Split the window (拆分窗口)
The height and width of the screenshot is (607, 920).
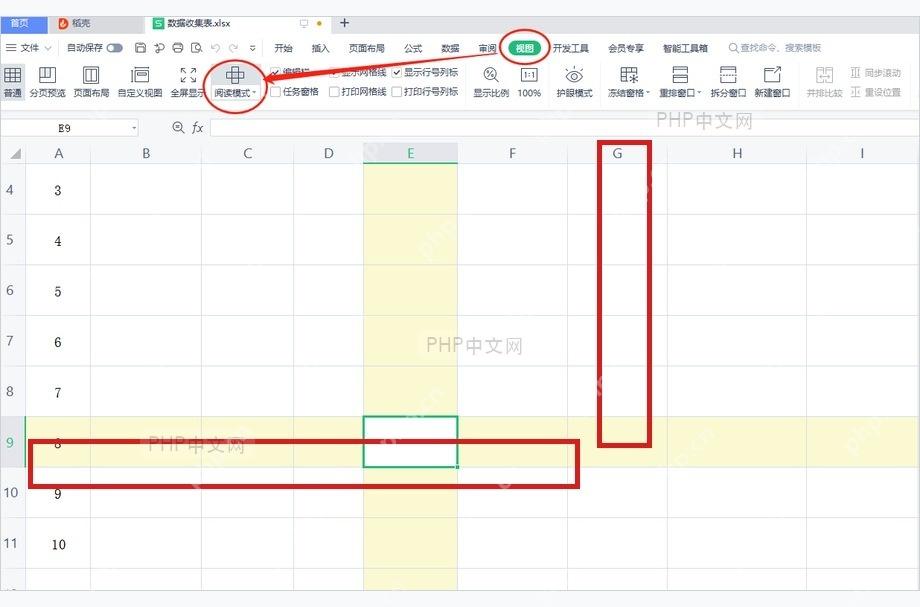[x=728, y=82]
